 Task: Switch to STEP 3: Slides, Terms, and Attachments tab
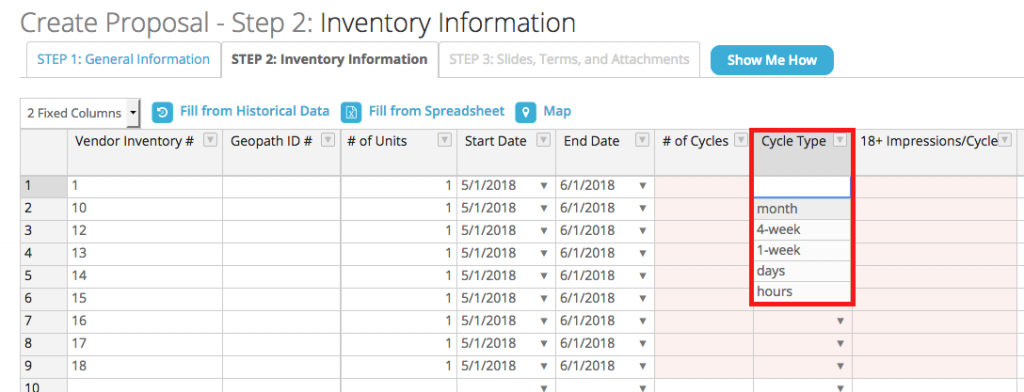tap(569, 59)
